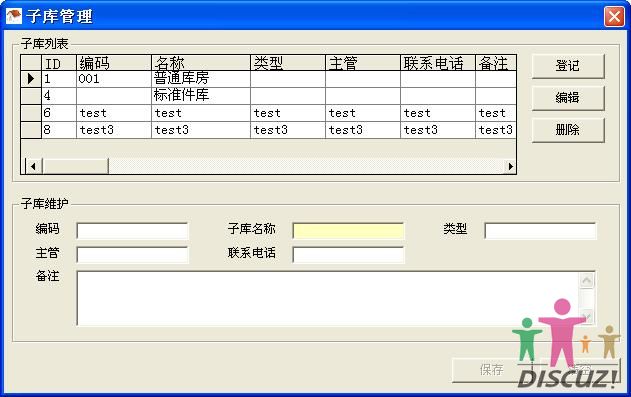Click the 删除 button

point(568,130)
